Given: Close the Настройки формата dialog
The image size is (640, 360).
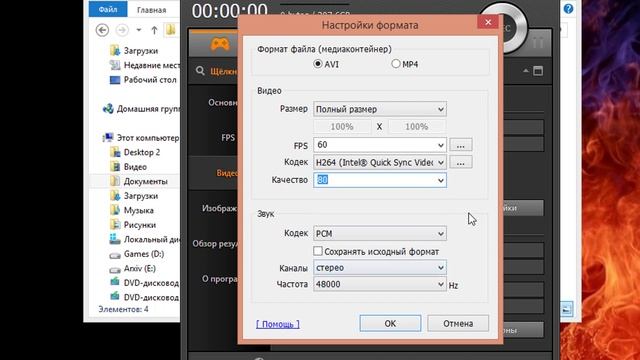Looking at the screenshot, I should [x=488, y=22].
